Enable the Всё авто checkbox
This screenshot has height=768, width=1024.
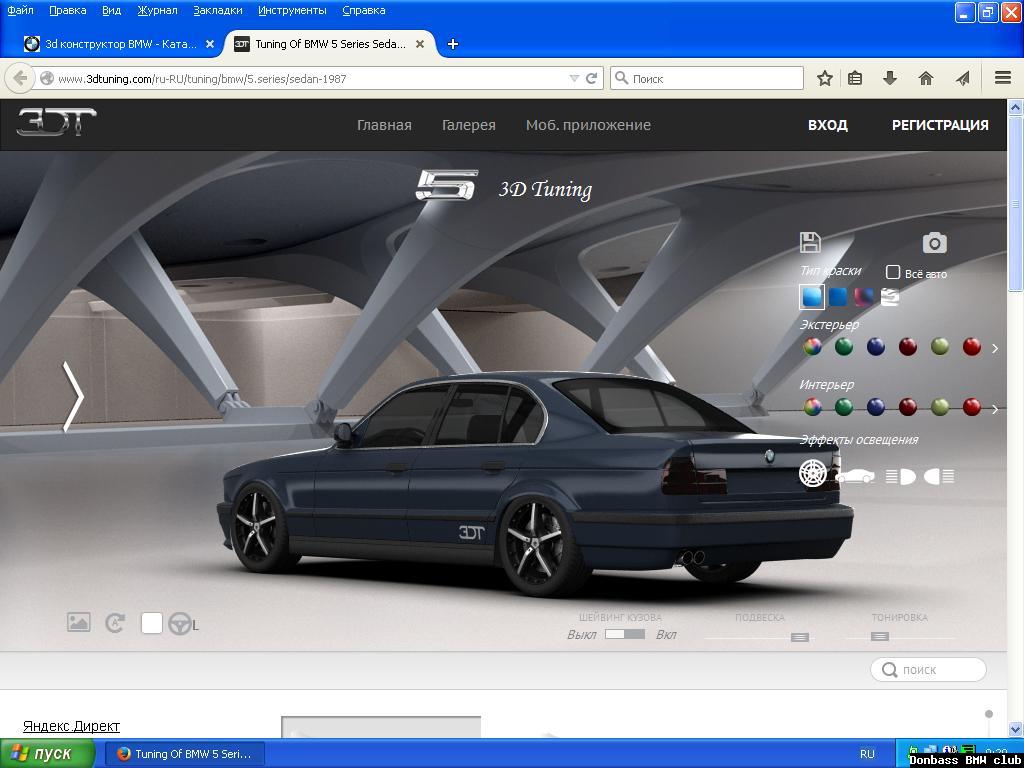[x=893, y=272]
